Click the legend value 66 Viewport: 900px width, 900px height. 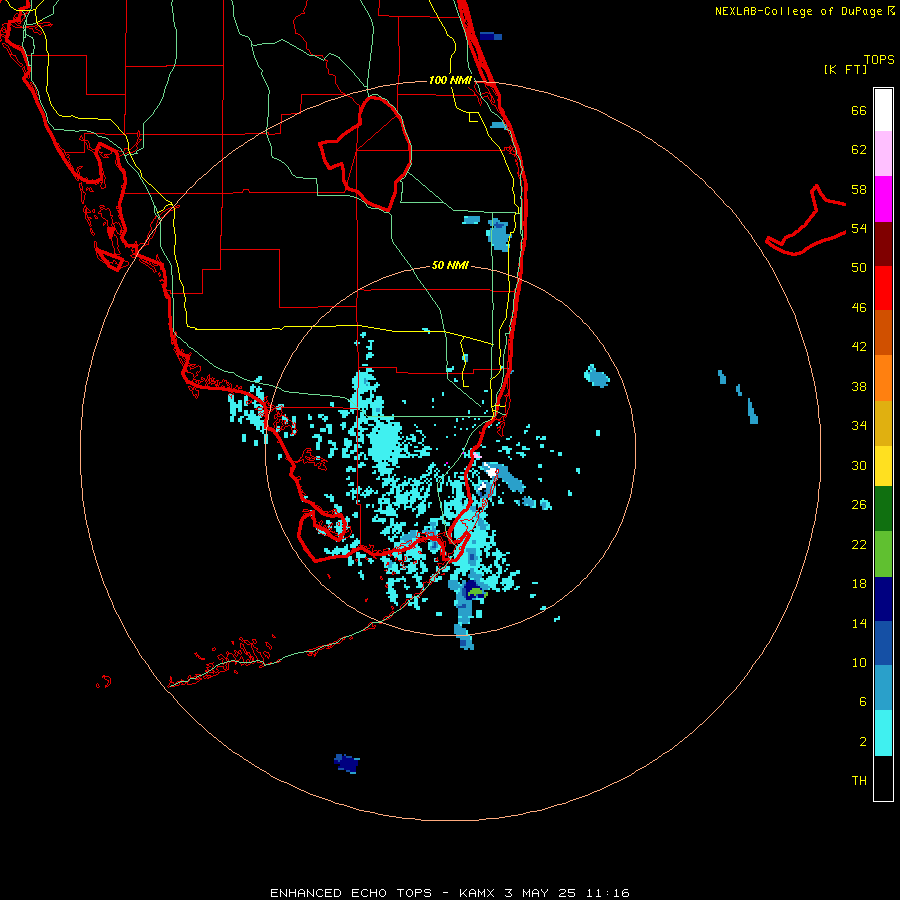[859, 110]
